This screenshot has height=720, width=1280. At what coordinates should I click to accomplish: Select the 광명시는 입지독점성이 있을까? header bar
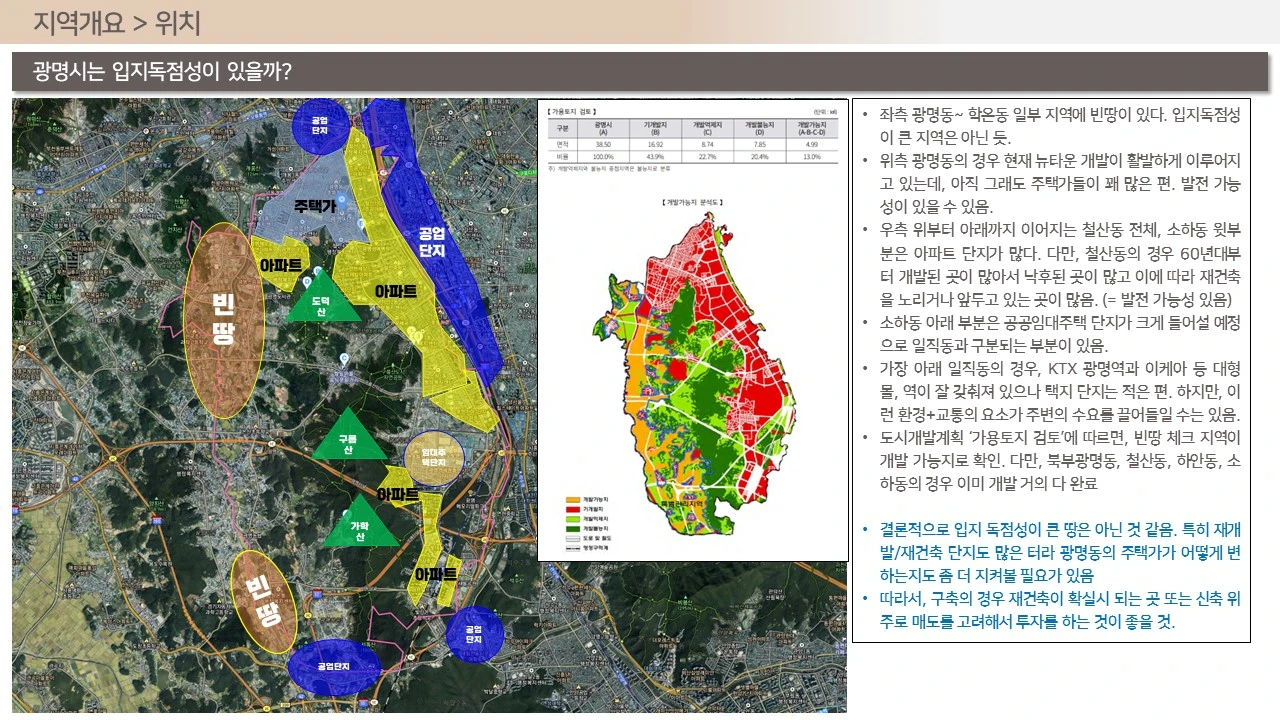click(640, 71)
